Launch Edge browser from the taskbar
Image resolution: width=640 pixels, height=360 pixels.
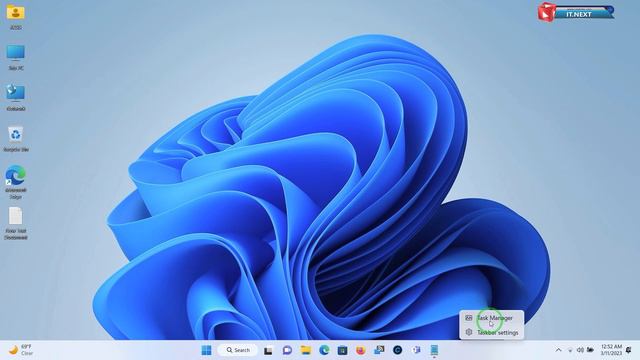[324, 350]
